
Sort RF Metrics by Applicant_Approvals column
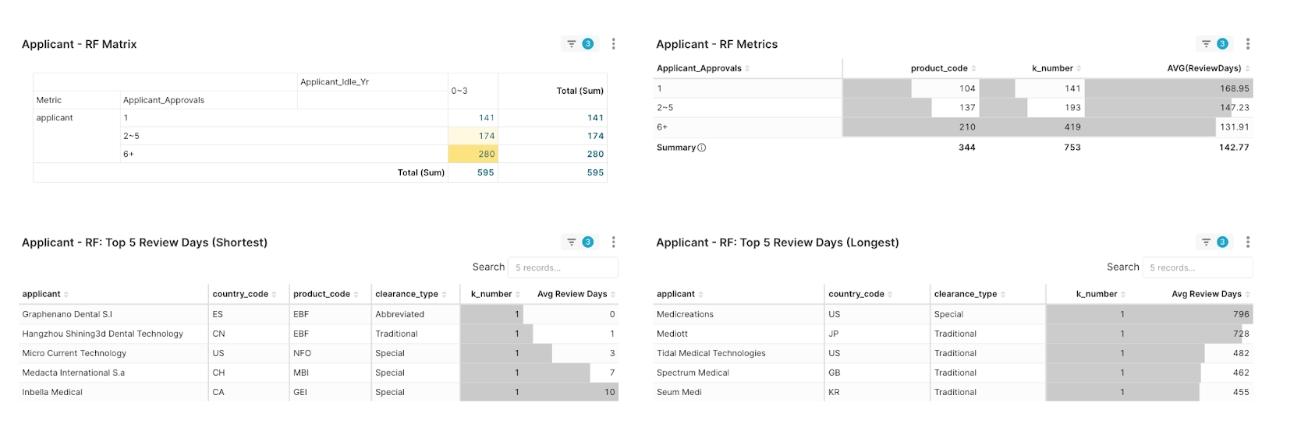tap(702, 68)
